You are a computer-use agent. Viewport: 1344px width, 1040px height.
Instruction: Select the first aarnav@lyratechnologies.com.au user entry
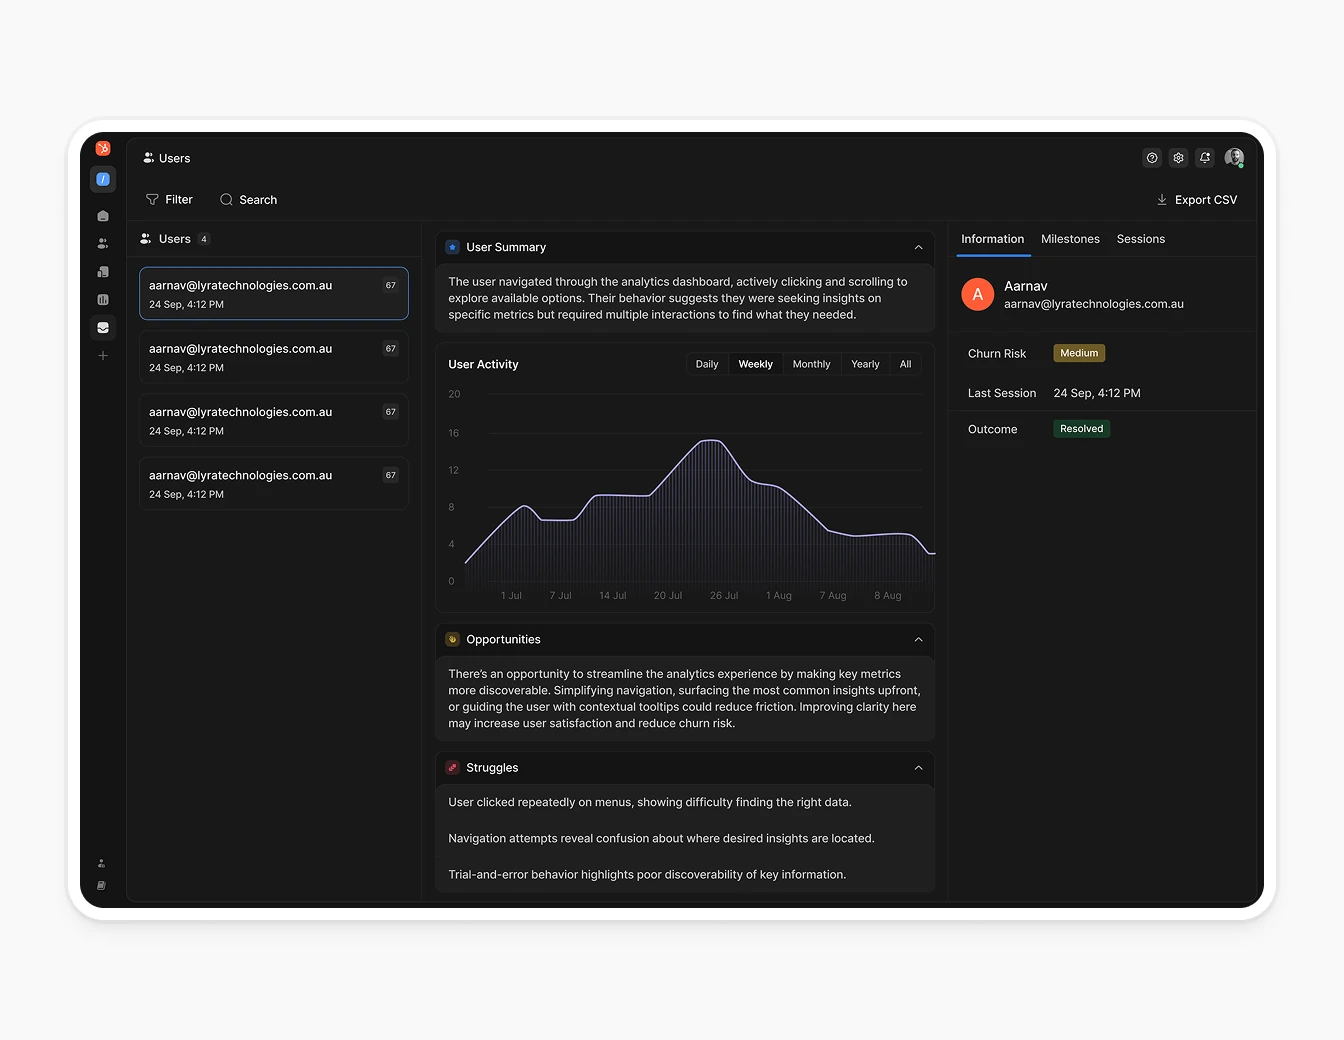tap(273, 293)
